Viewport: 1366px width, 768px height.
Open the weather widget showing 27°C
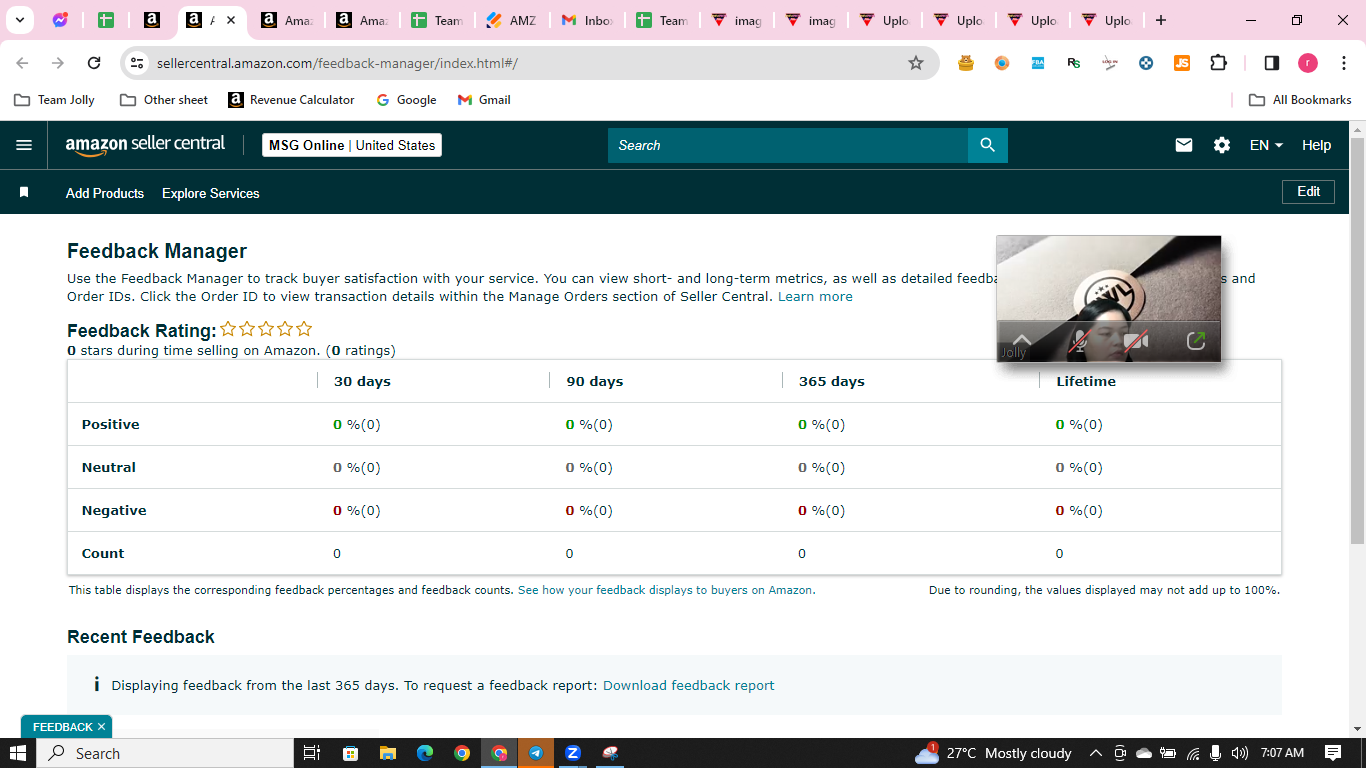click(x=993, y=753)
